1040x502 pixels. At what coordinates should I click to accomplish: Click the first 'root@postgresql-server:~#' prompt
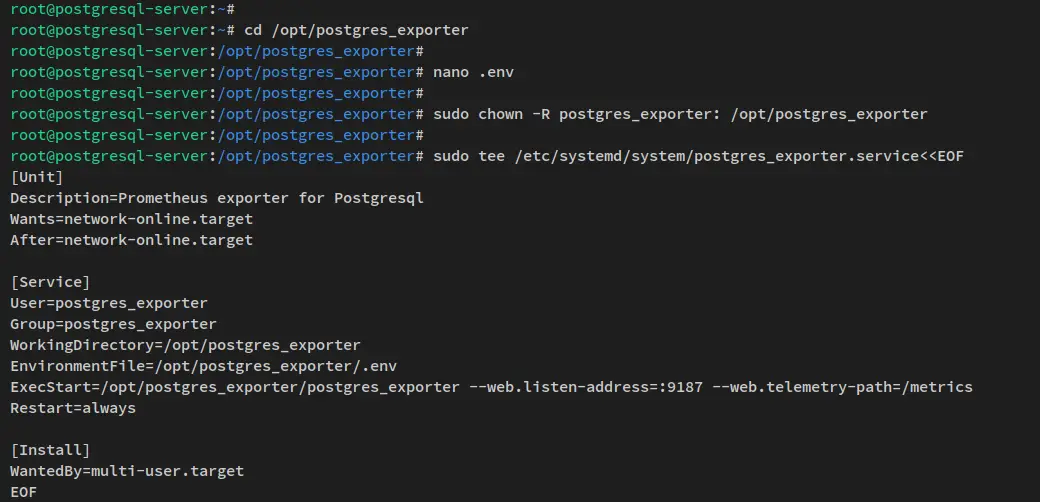[x=123, y=9]
